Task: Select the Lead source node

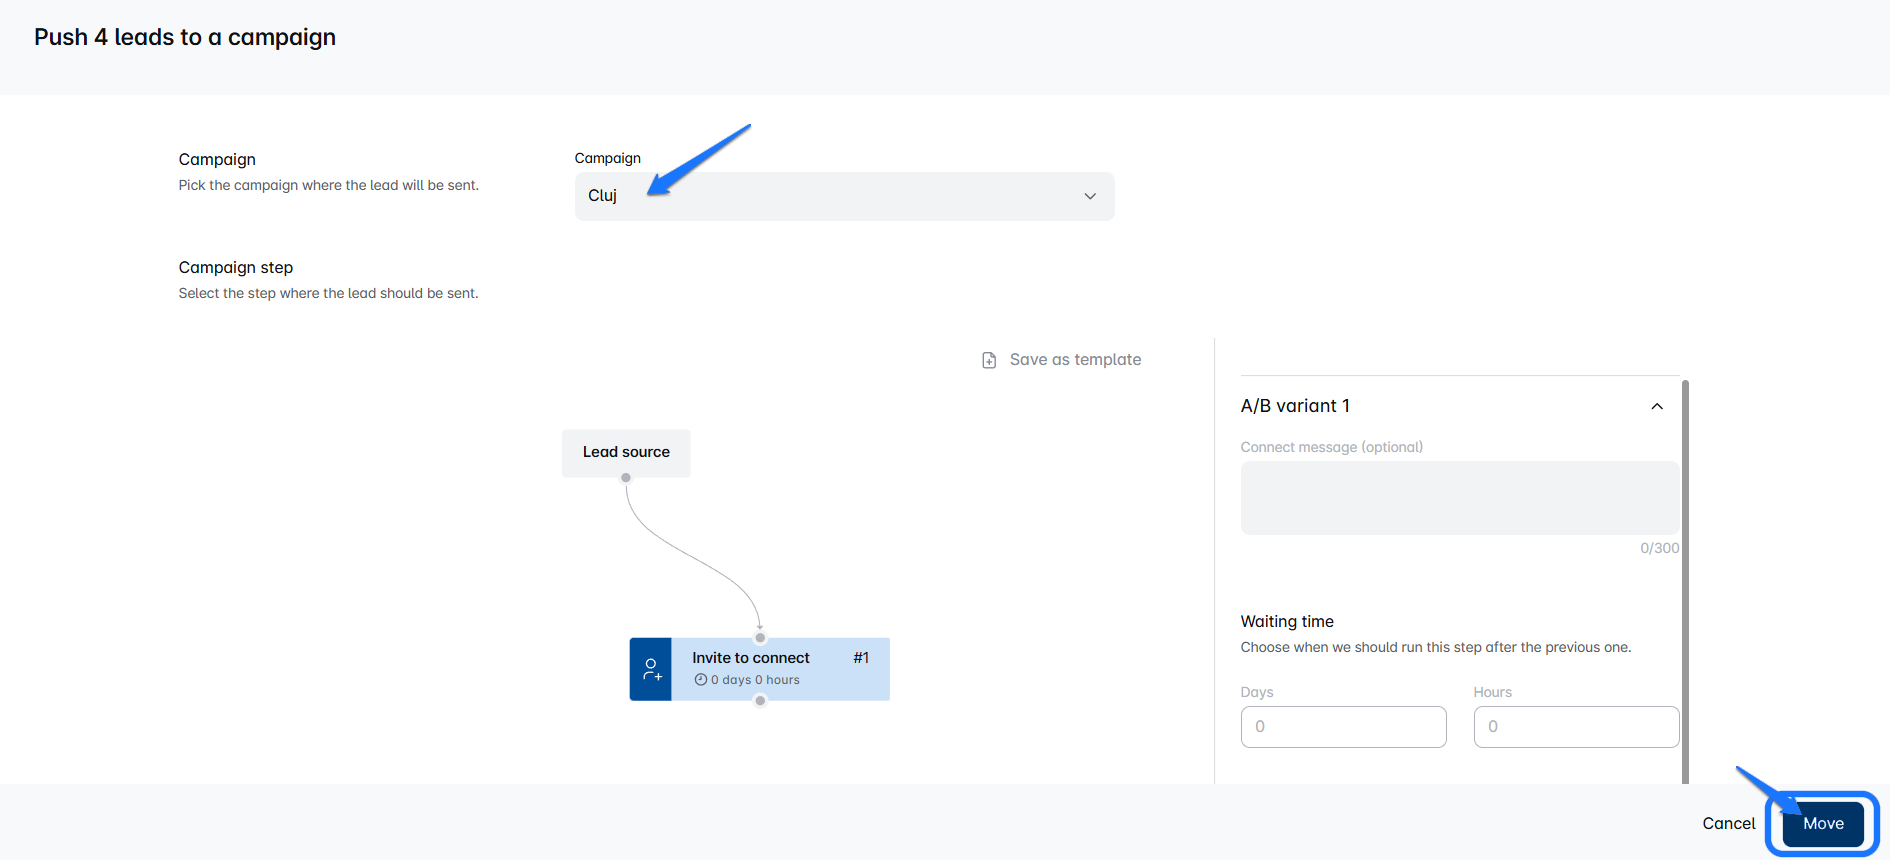Action: pos(626,452)
